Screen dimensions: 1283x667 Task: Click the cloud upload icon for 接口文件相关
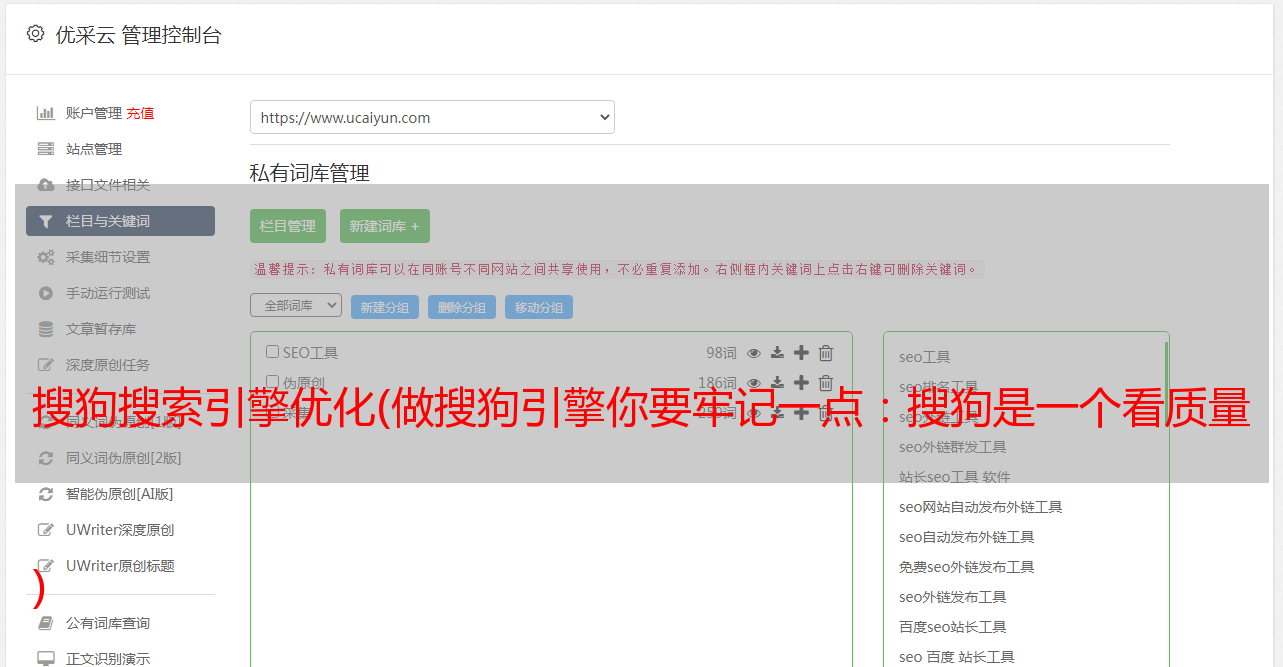[46, 185]
